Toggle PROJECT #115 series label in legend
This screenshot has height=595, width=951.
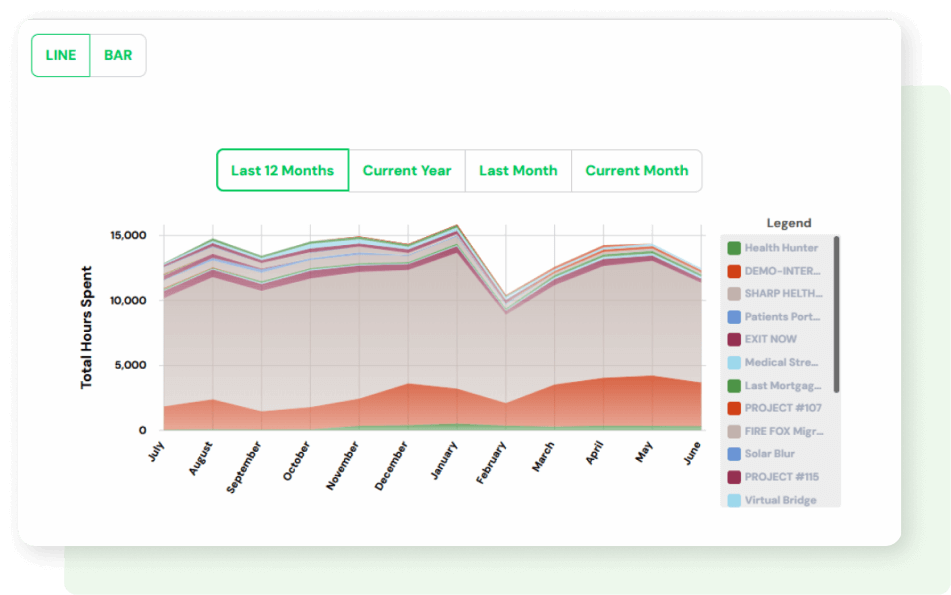(x=782, y=477)
